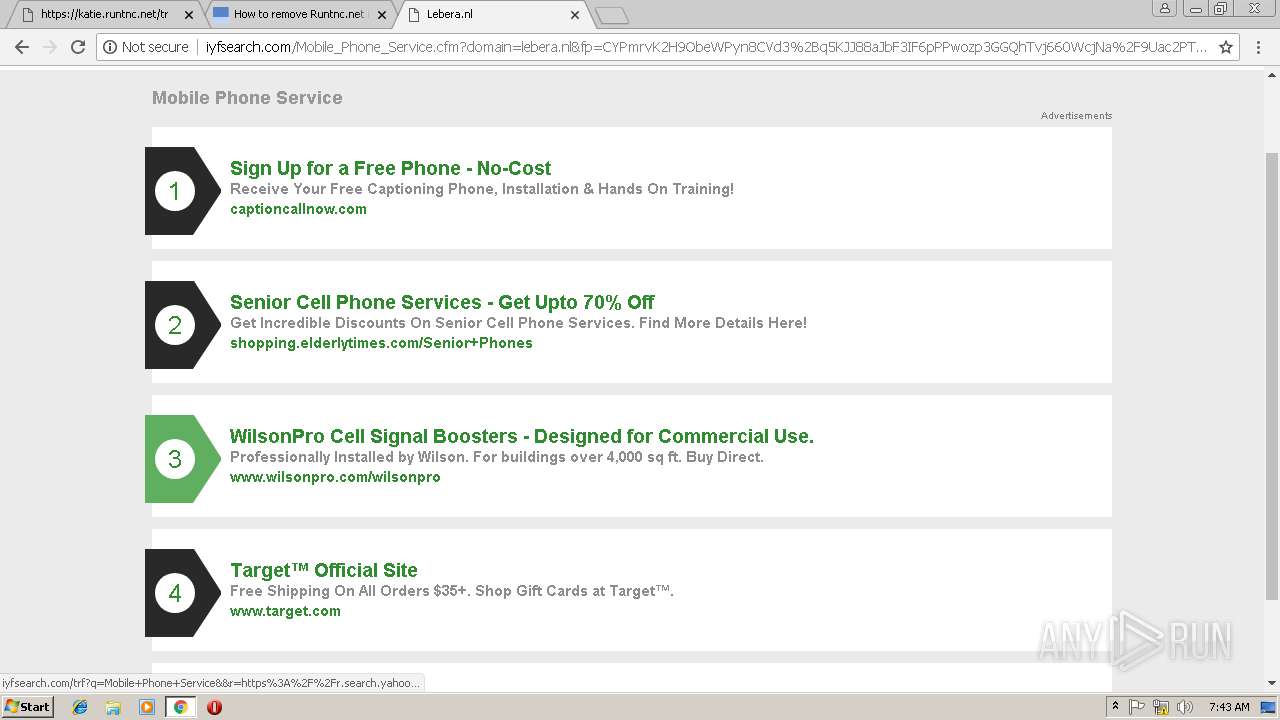Close the katie.runtnc.net tab

coord(189,15)
